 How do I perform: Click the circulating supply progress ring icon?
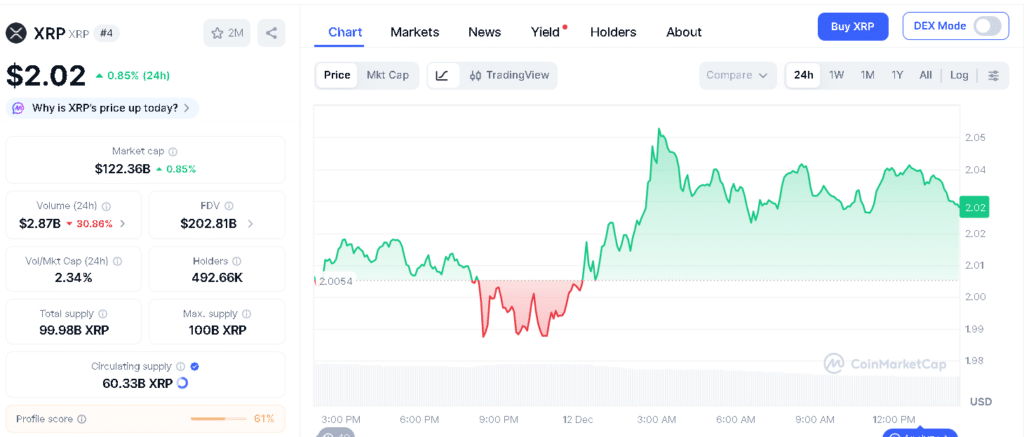(182, 383)
